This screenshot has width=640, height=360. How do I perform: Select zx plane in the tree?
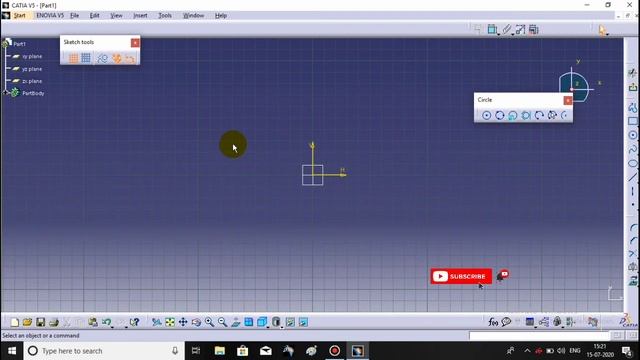point(32,81)
